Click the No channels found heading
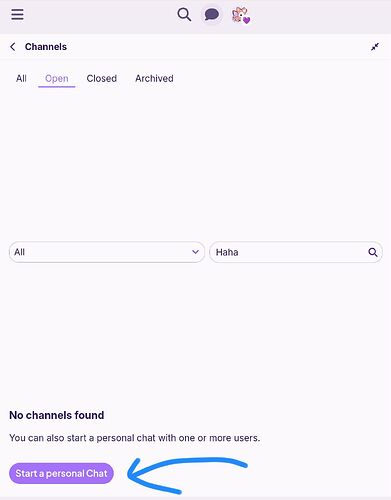This screenshot has height=500, width=391. (x=57, y=415)
